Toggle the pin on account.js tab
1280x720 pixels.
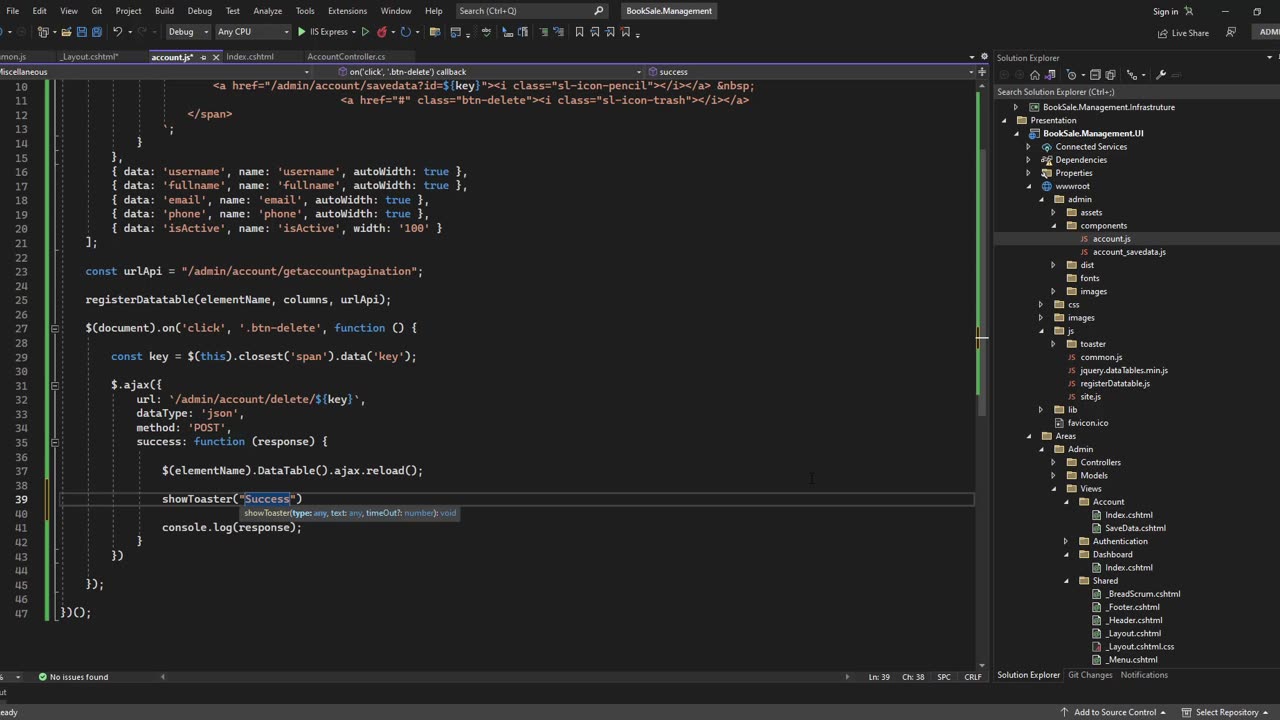[x=203, y=57]
